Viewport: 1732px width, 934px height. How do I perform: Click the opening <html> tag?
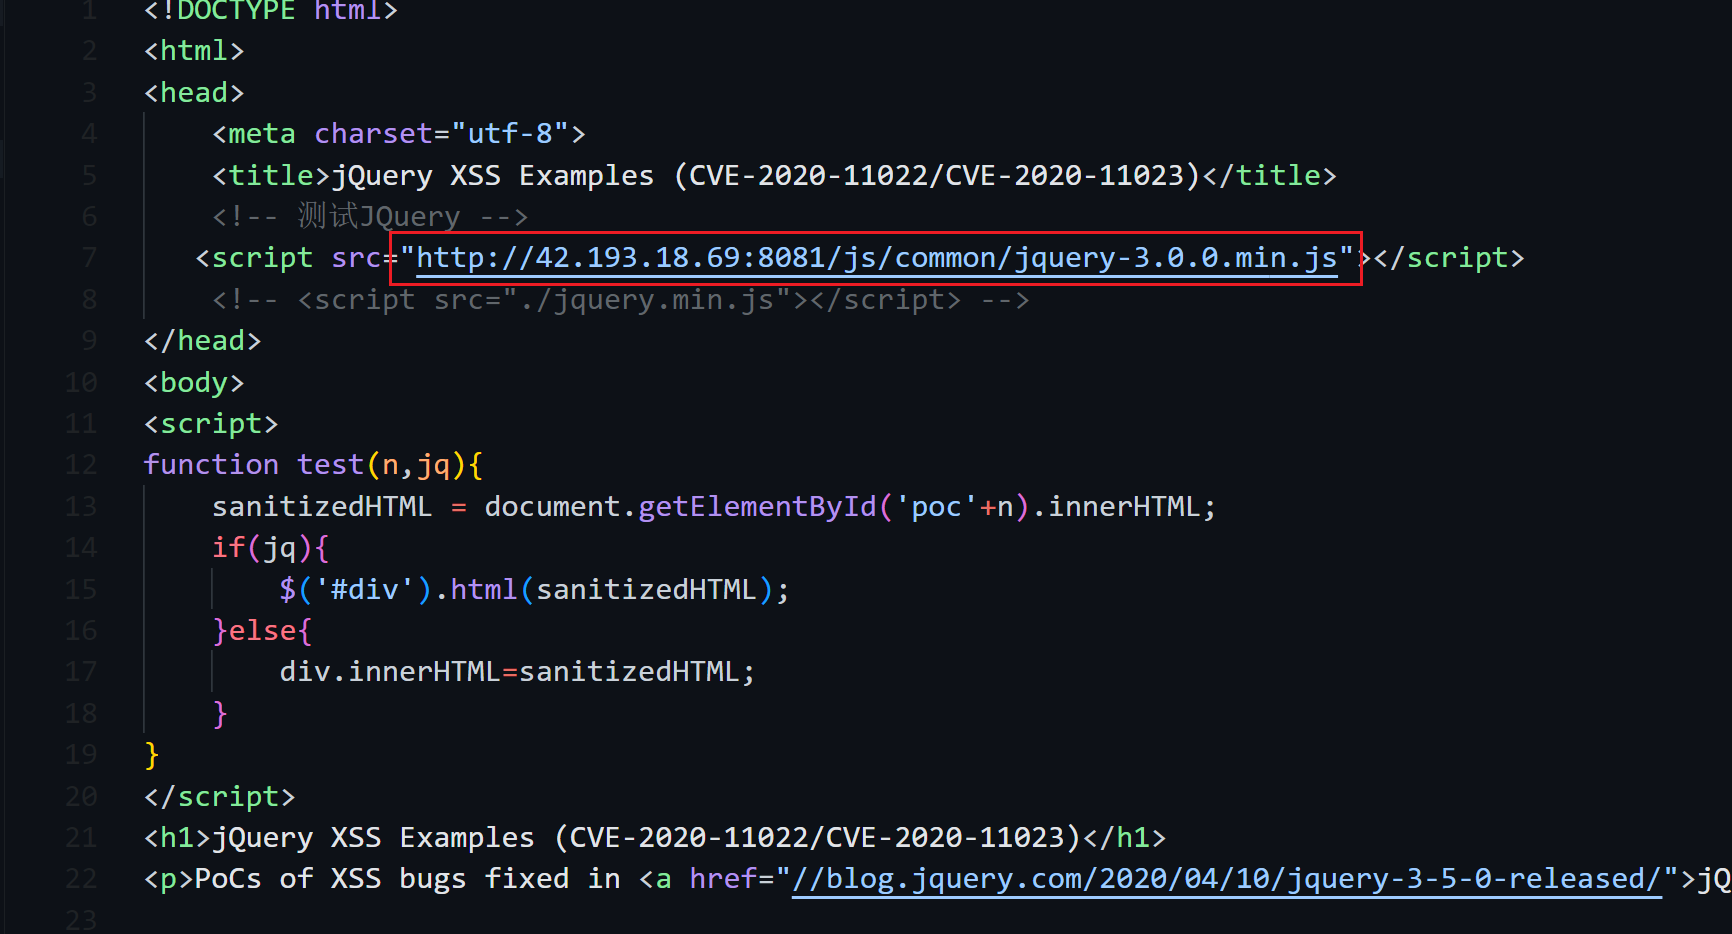point(194,51)
